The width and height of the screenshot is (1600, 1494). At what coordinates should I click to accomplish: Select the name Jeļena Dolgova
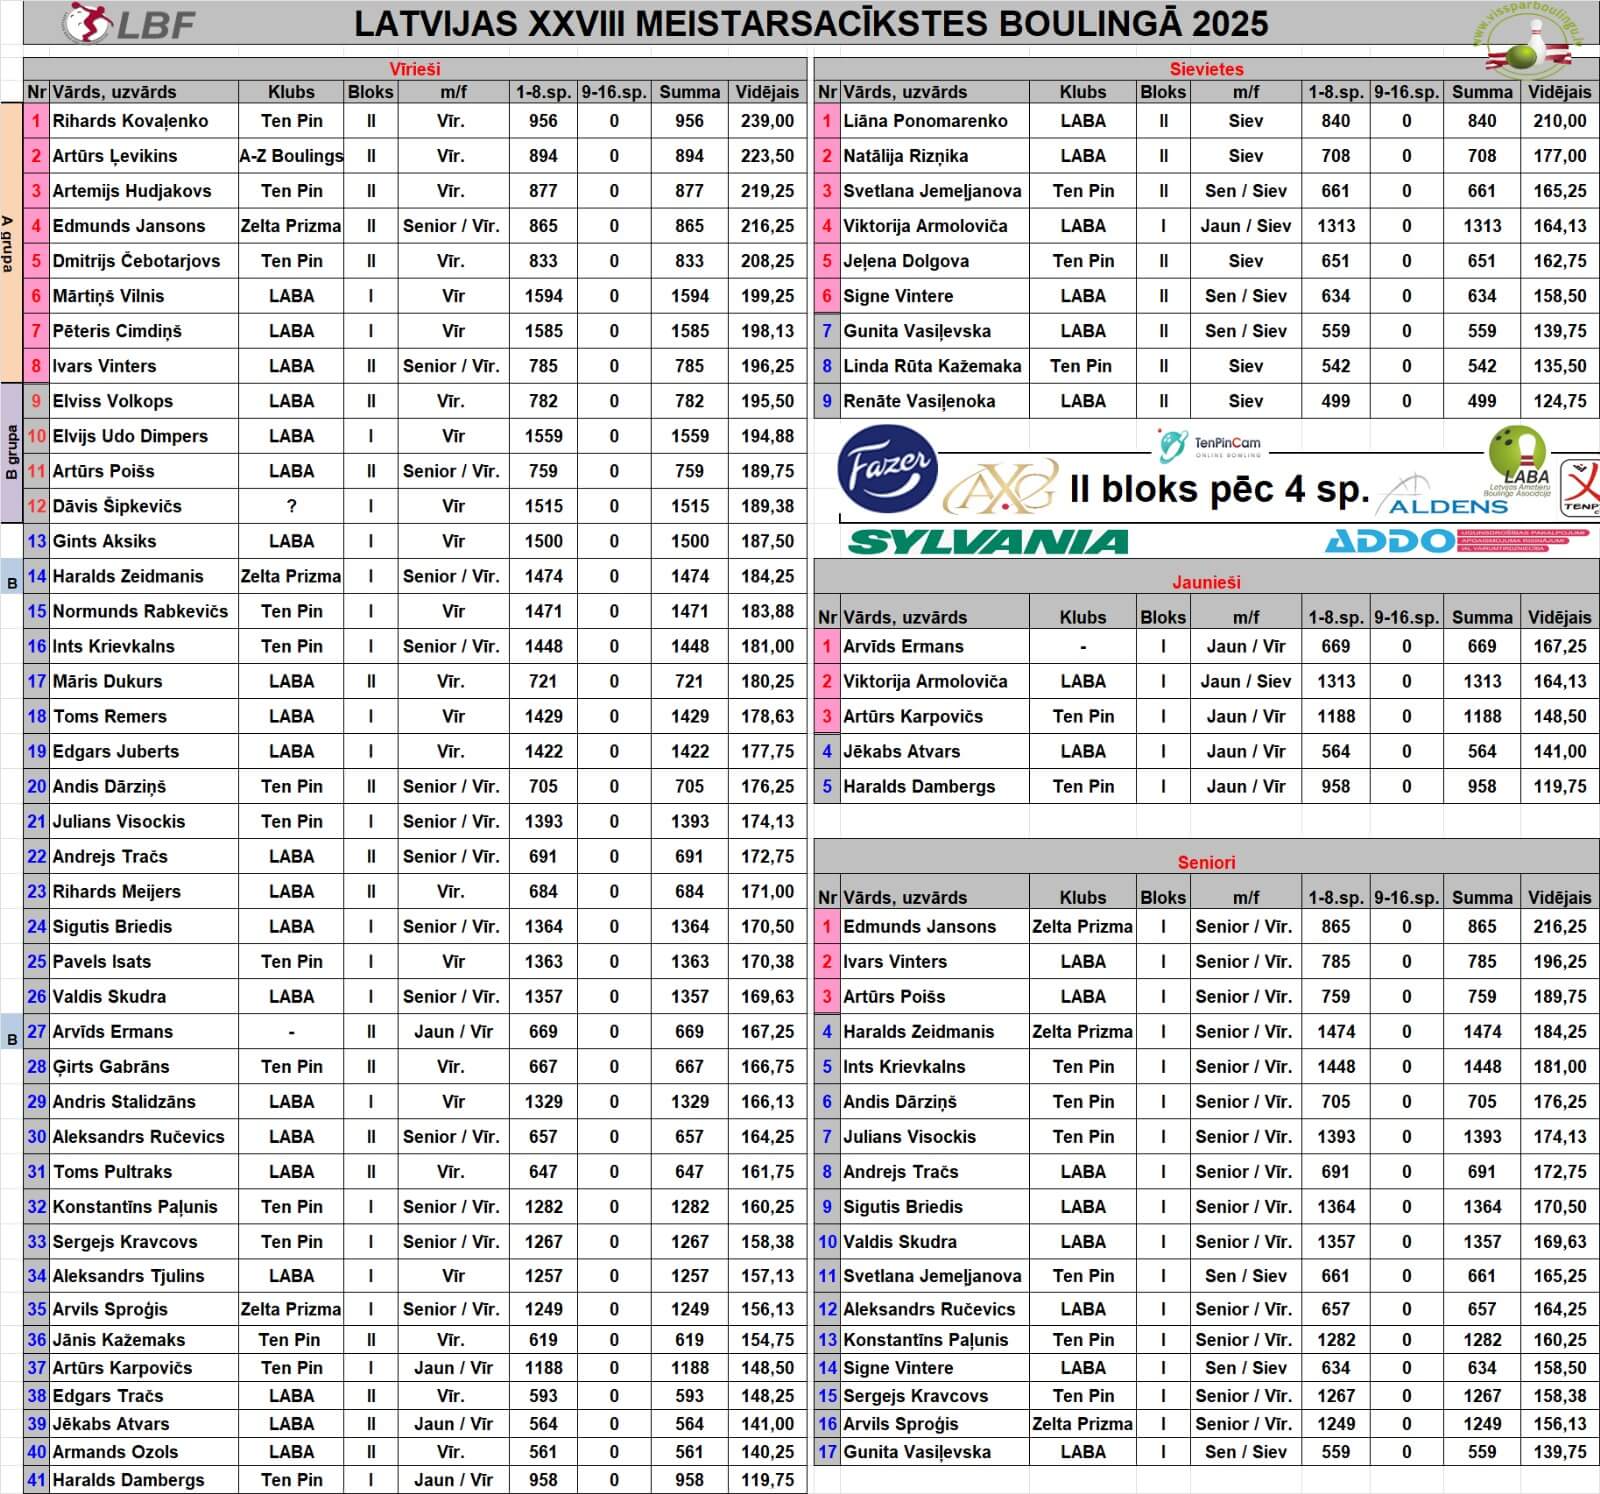[x=906, y=261]
